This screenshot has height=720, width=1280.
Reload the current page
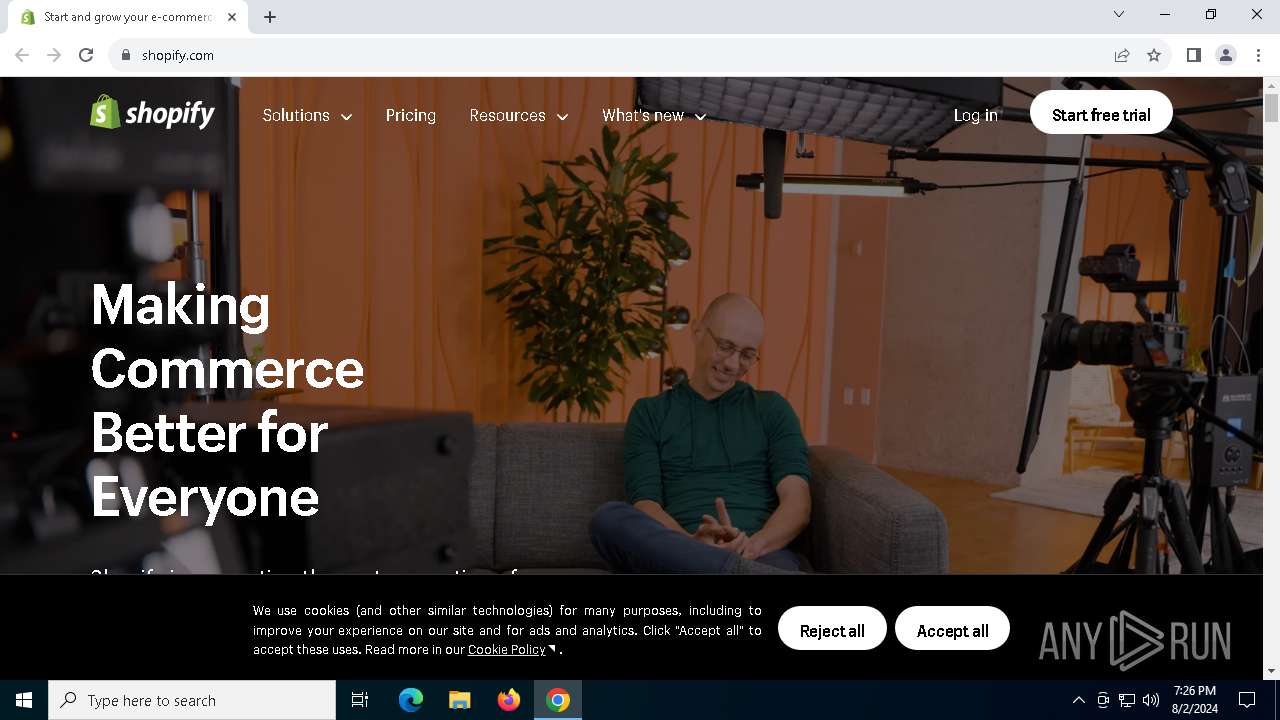pos(86,55)
